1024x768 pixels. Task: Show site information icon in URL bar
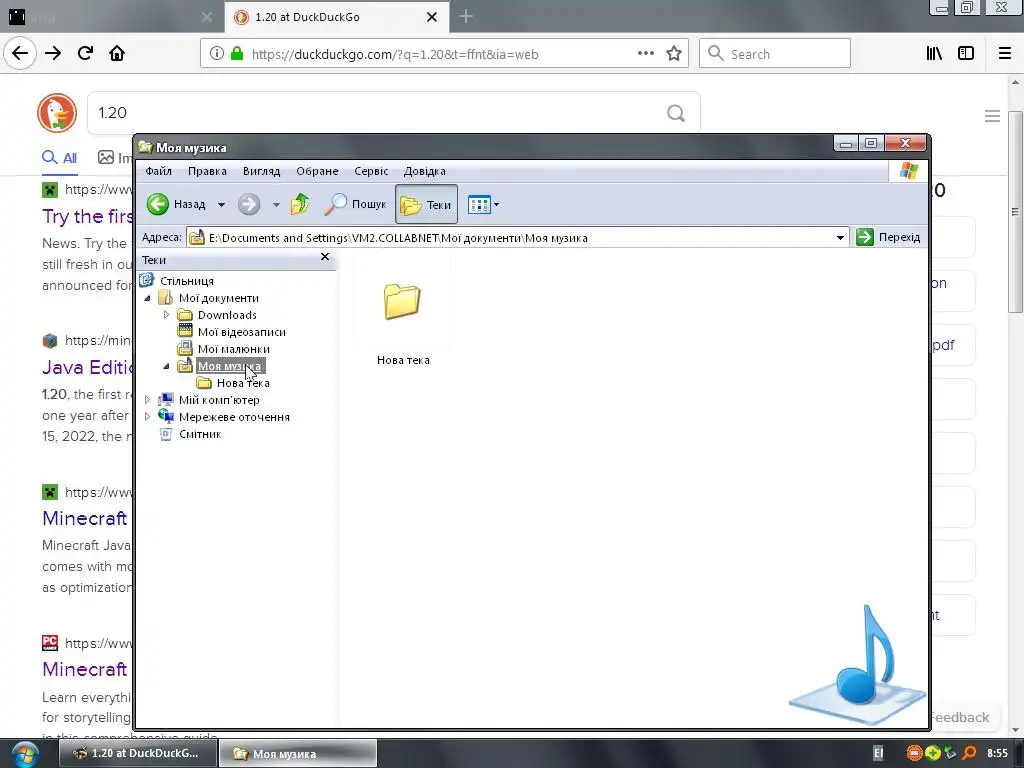click(217, 54)
